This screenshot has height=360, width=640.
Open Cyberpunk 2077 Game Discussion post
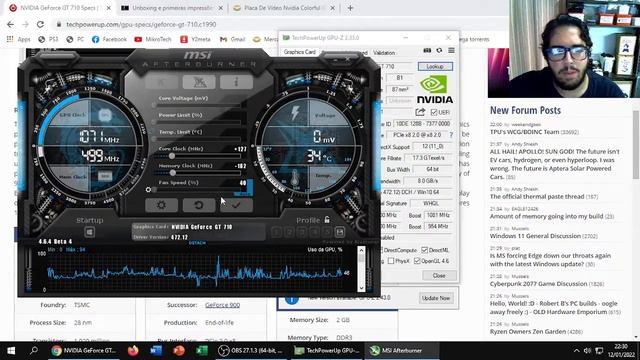(x=538, y=284)
